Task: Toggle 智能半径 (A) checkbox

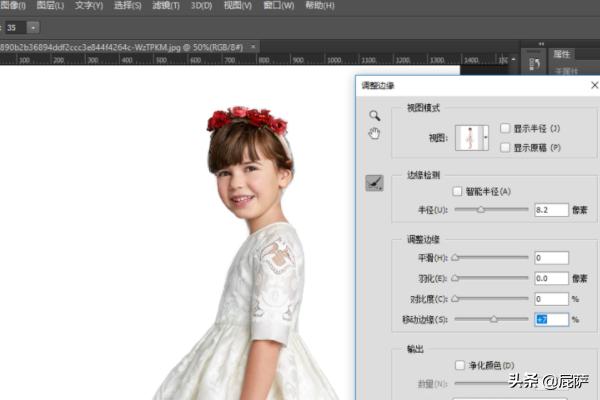Action: coord(457,191)
